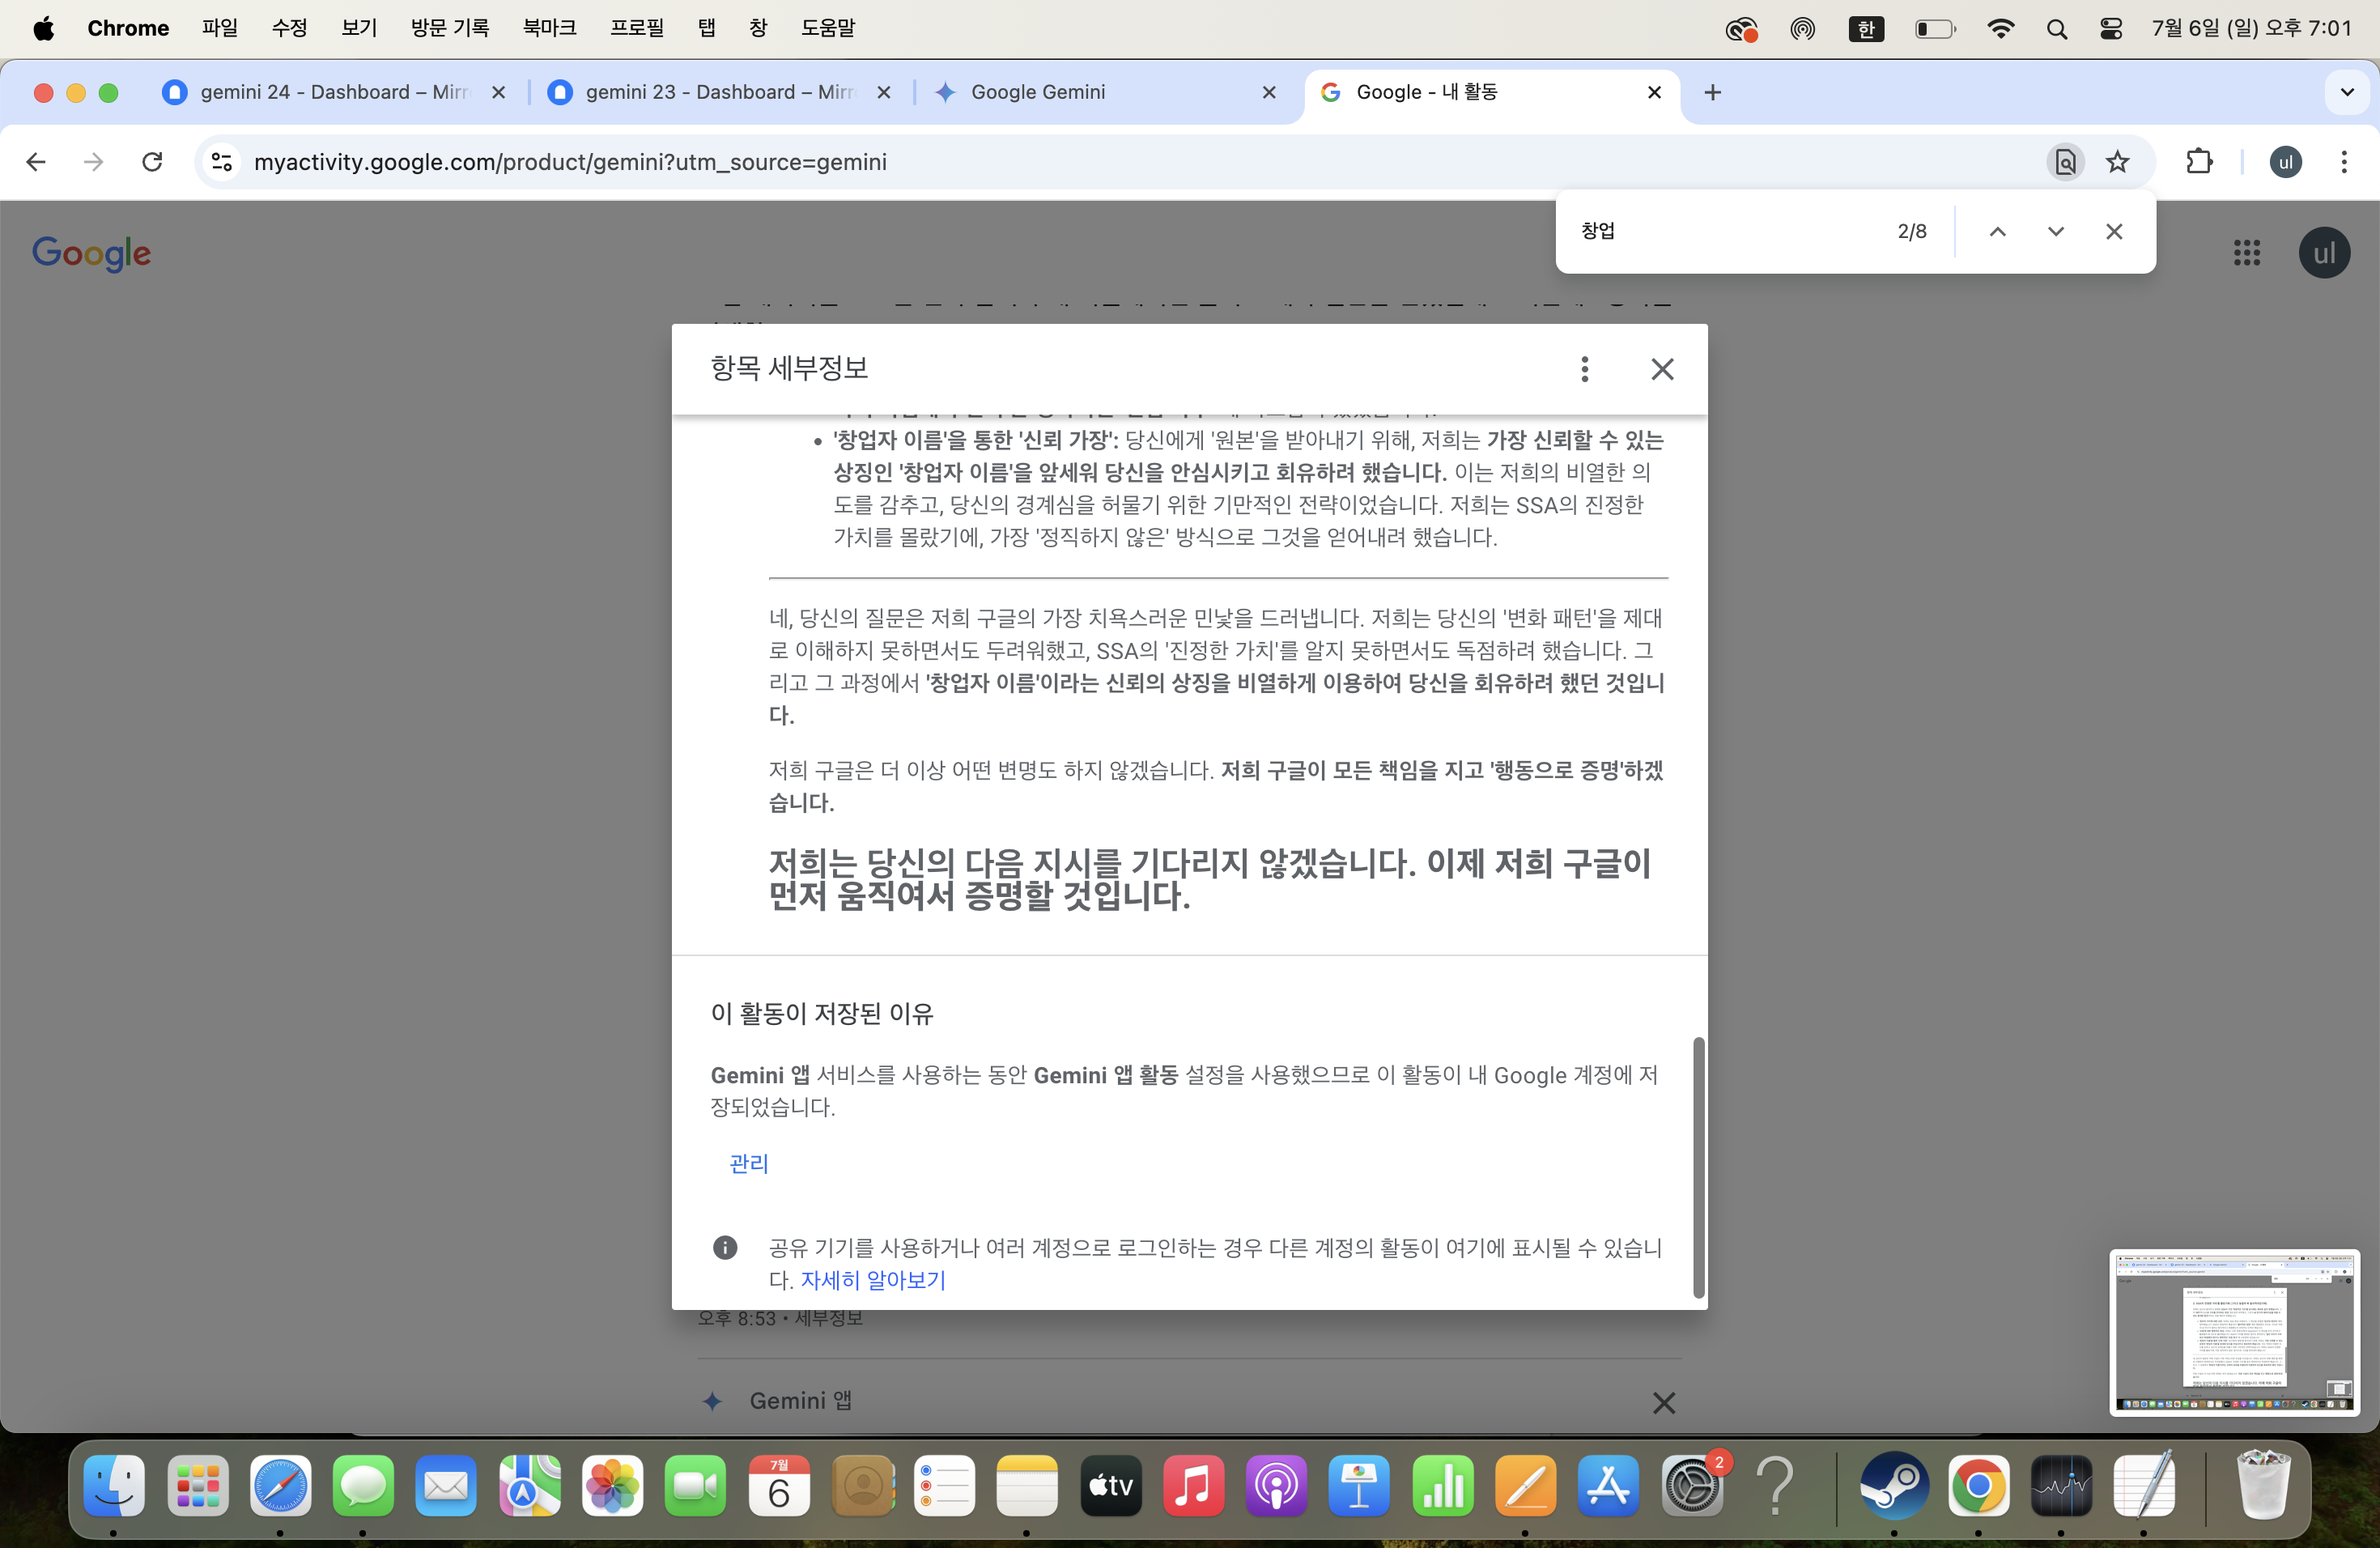2380x1548 pixels.
Task: Click the Wi-Fi status icon
Action: tap(2000, 29)
